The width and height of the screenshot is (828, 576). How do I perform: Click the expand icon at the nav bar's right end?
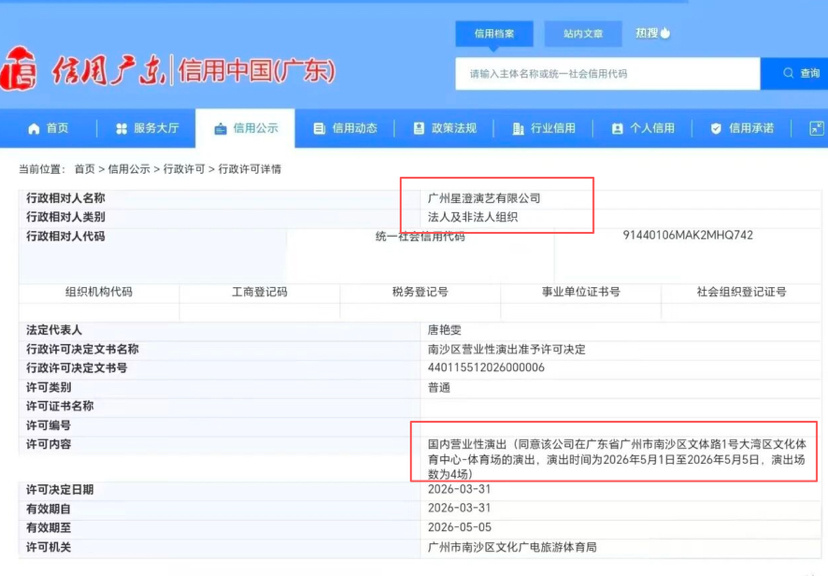[x=816, y=129]
